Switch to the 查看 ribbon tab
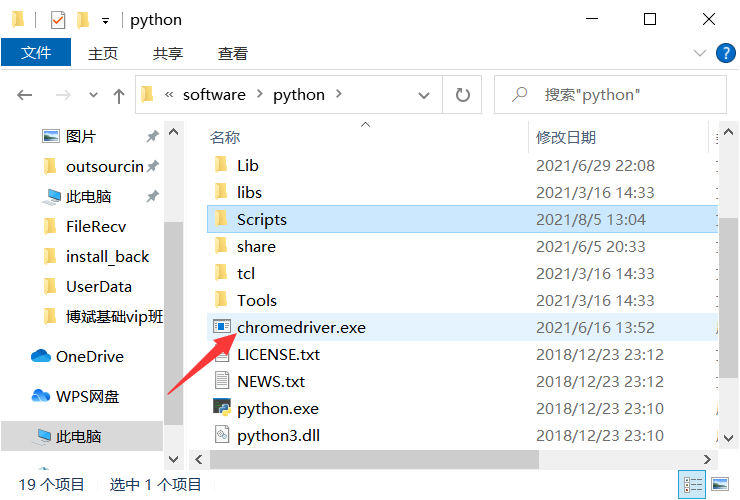 (x=232, y=53)
